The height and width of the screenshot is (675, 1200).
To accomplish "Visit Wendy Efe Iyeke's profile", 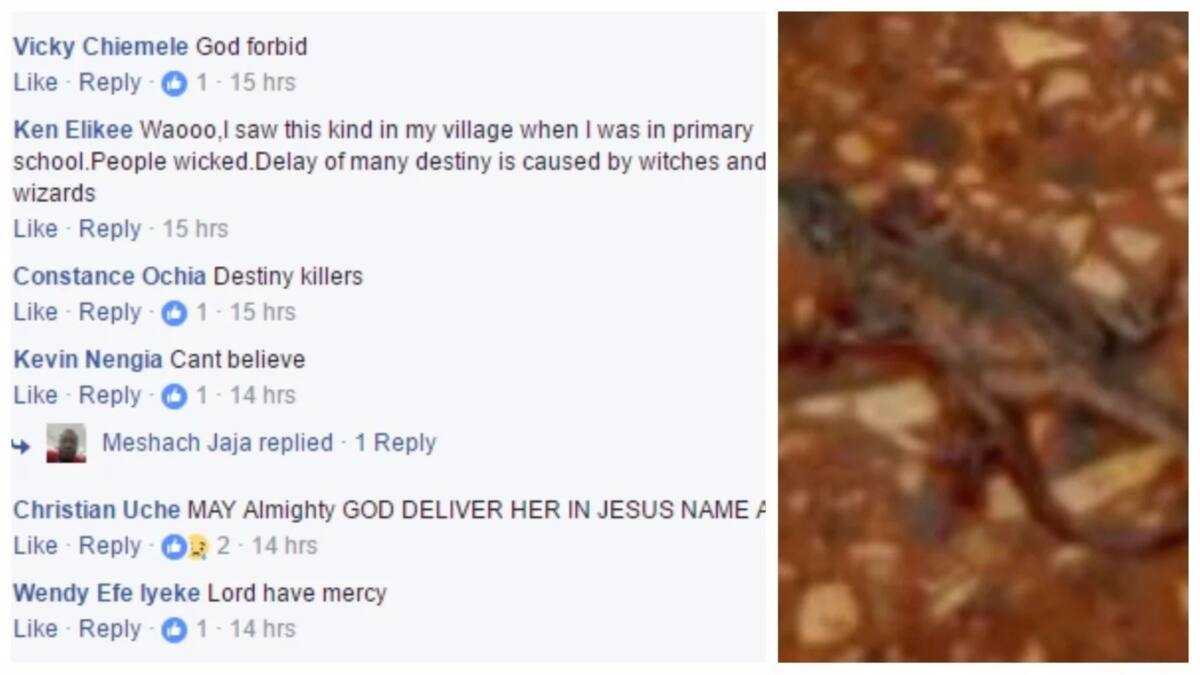I will [106, 593].
